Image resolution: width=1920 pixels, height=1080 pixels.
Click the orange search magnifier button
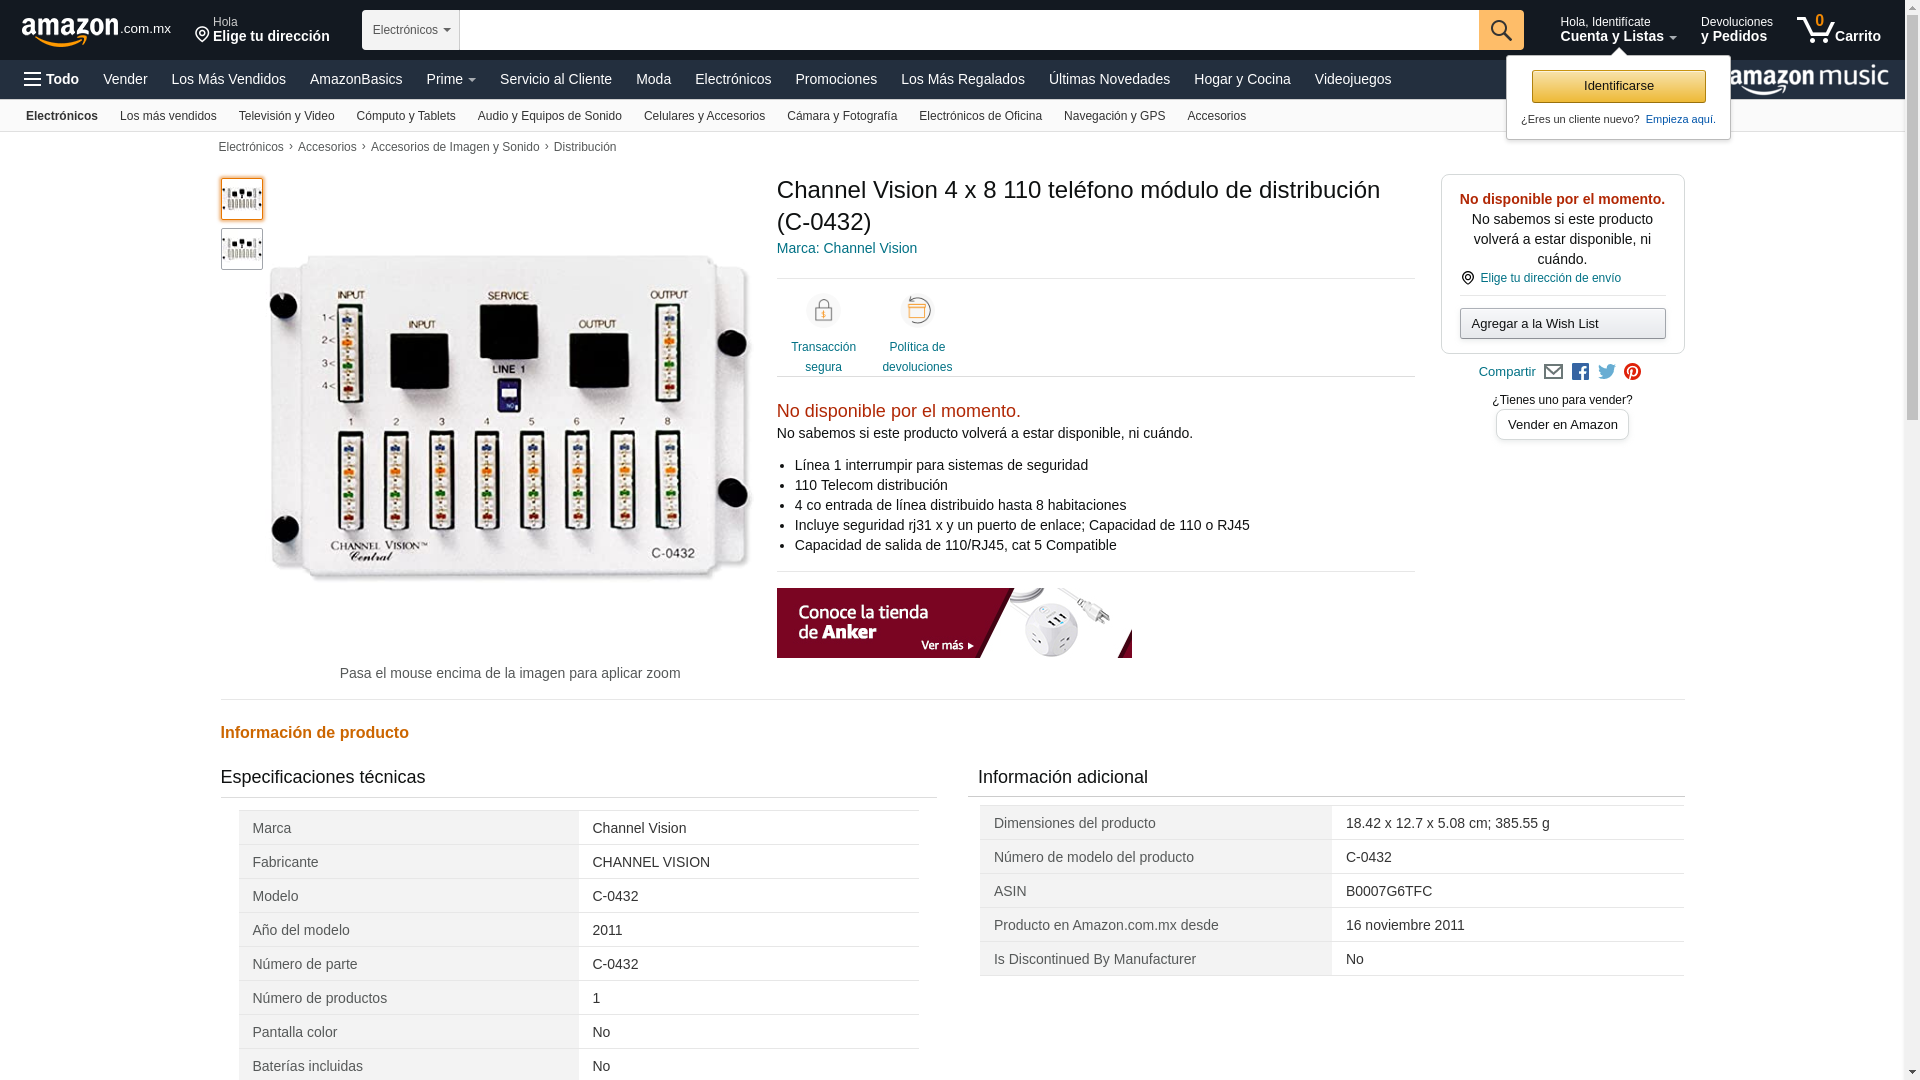(1501, 30)
